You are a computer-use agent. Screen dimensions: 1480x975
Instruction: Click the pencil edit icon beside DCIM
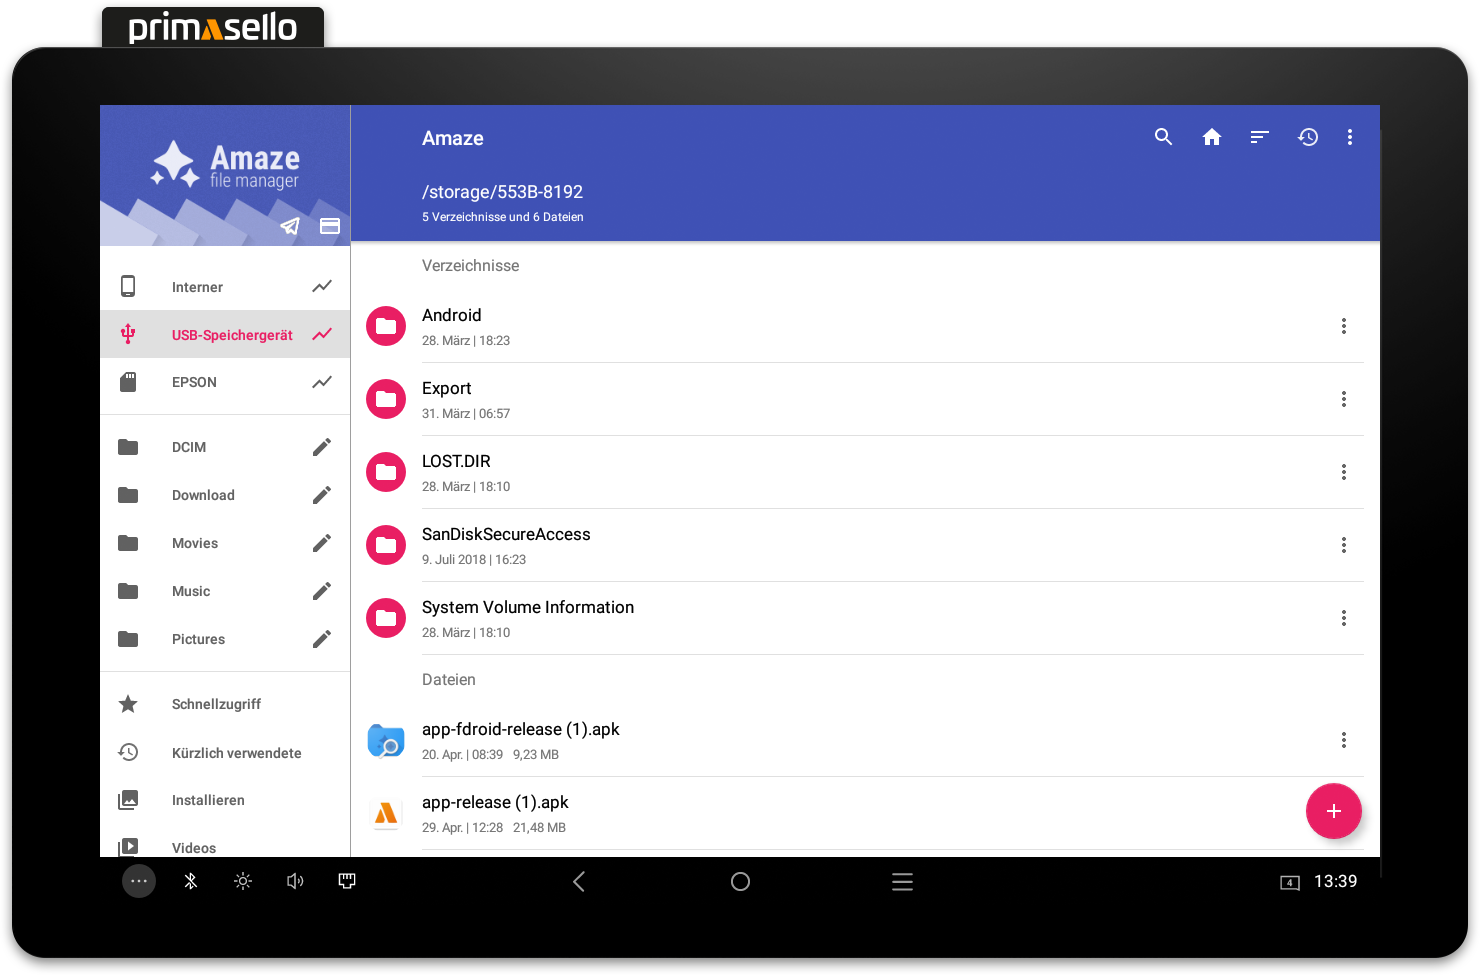(321, 447)
